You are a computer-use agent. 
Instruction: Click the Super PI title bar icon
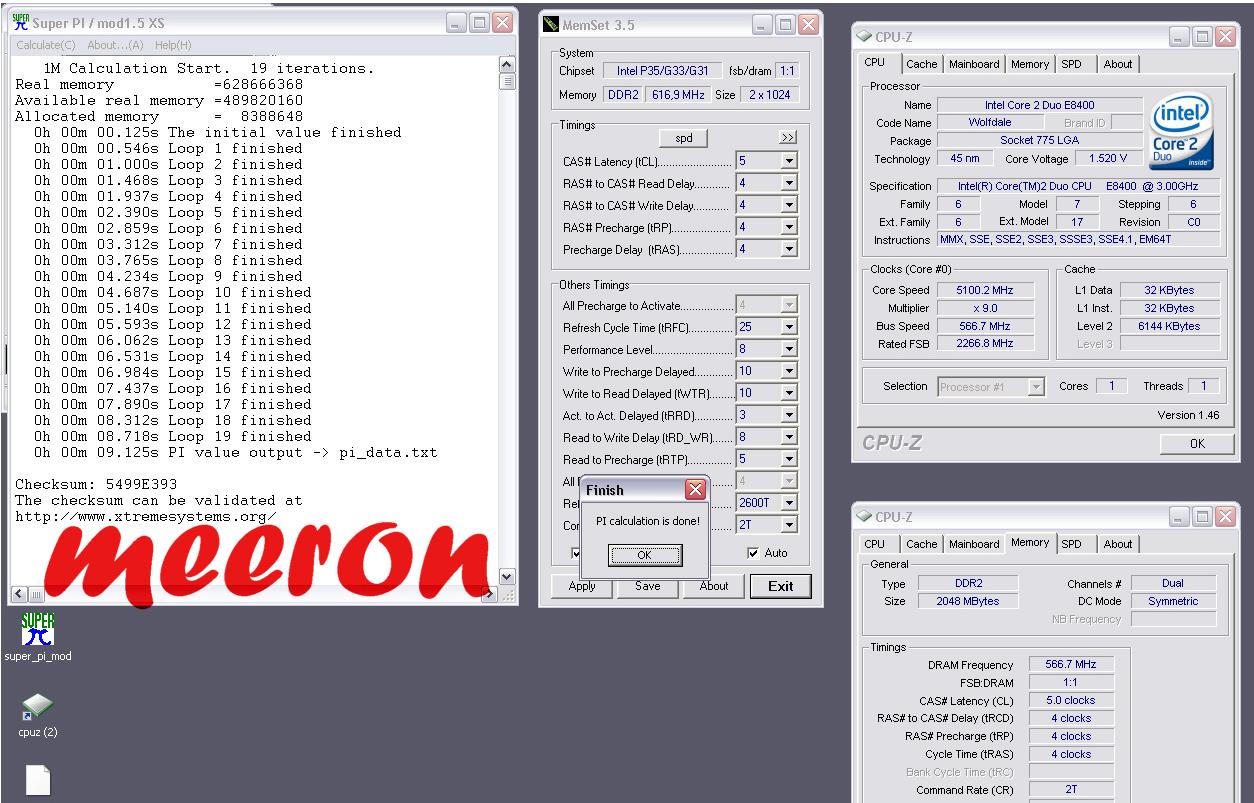click(20, 23)
